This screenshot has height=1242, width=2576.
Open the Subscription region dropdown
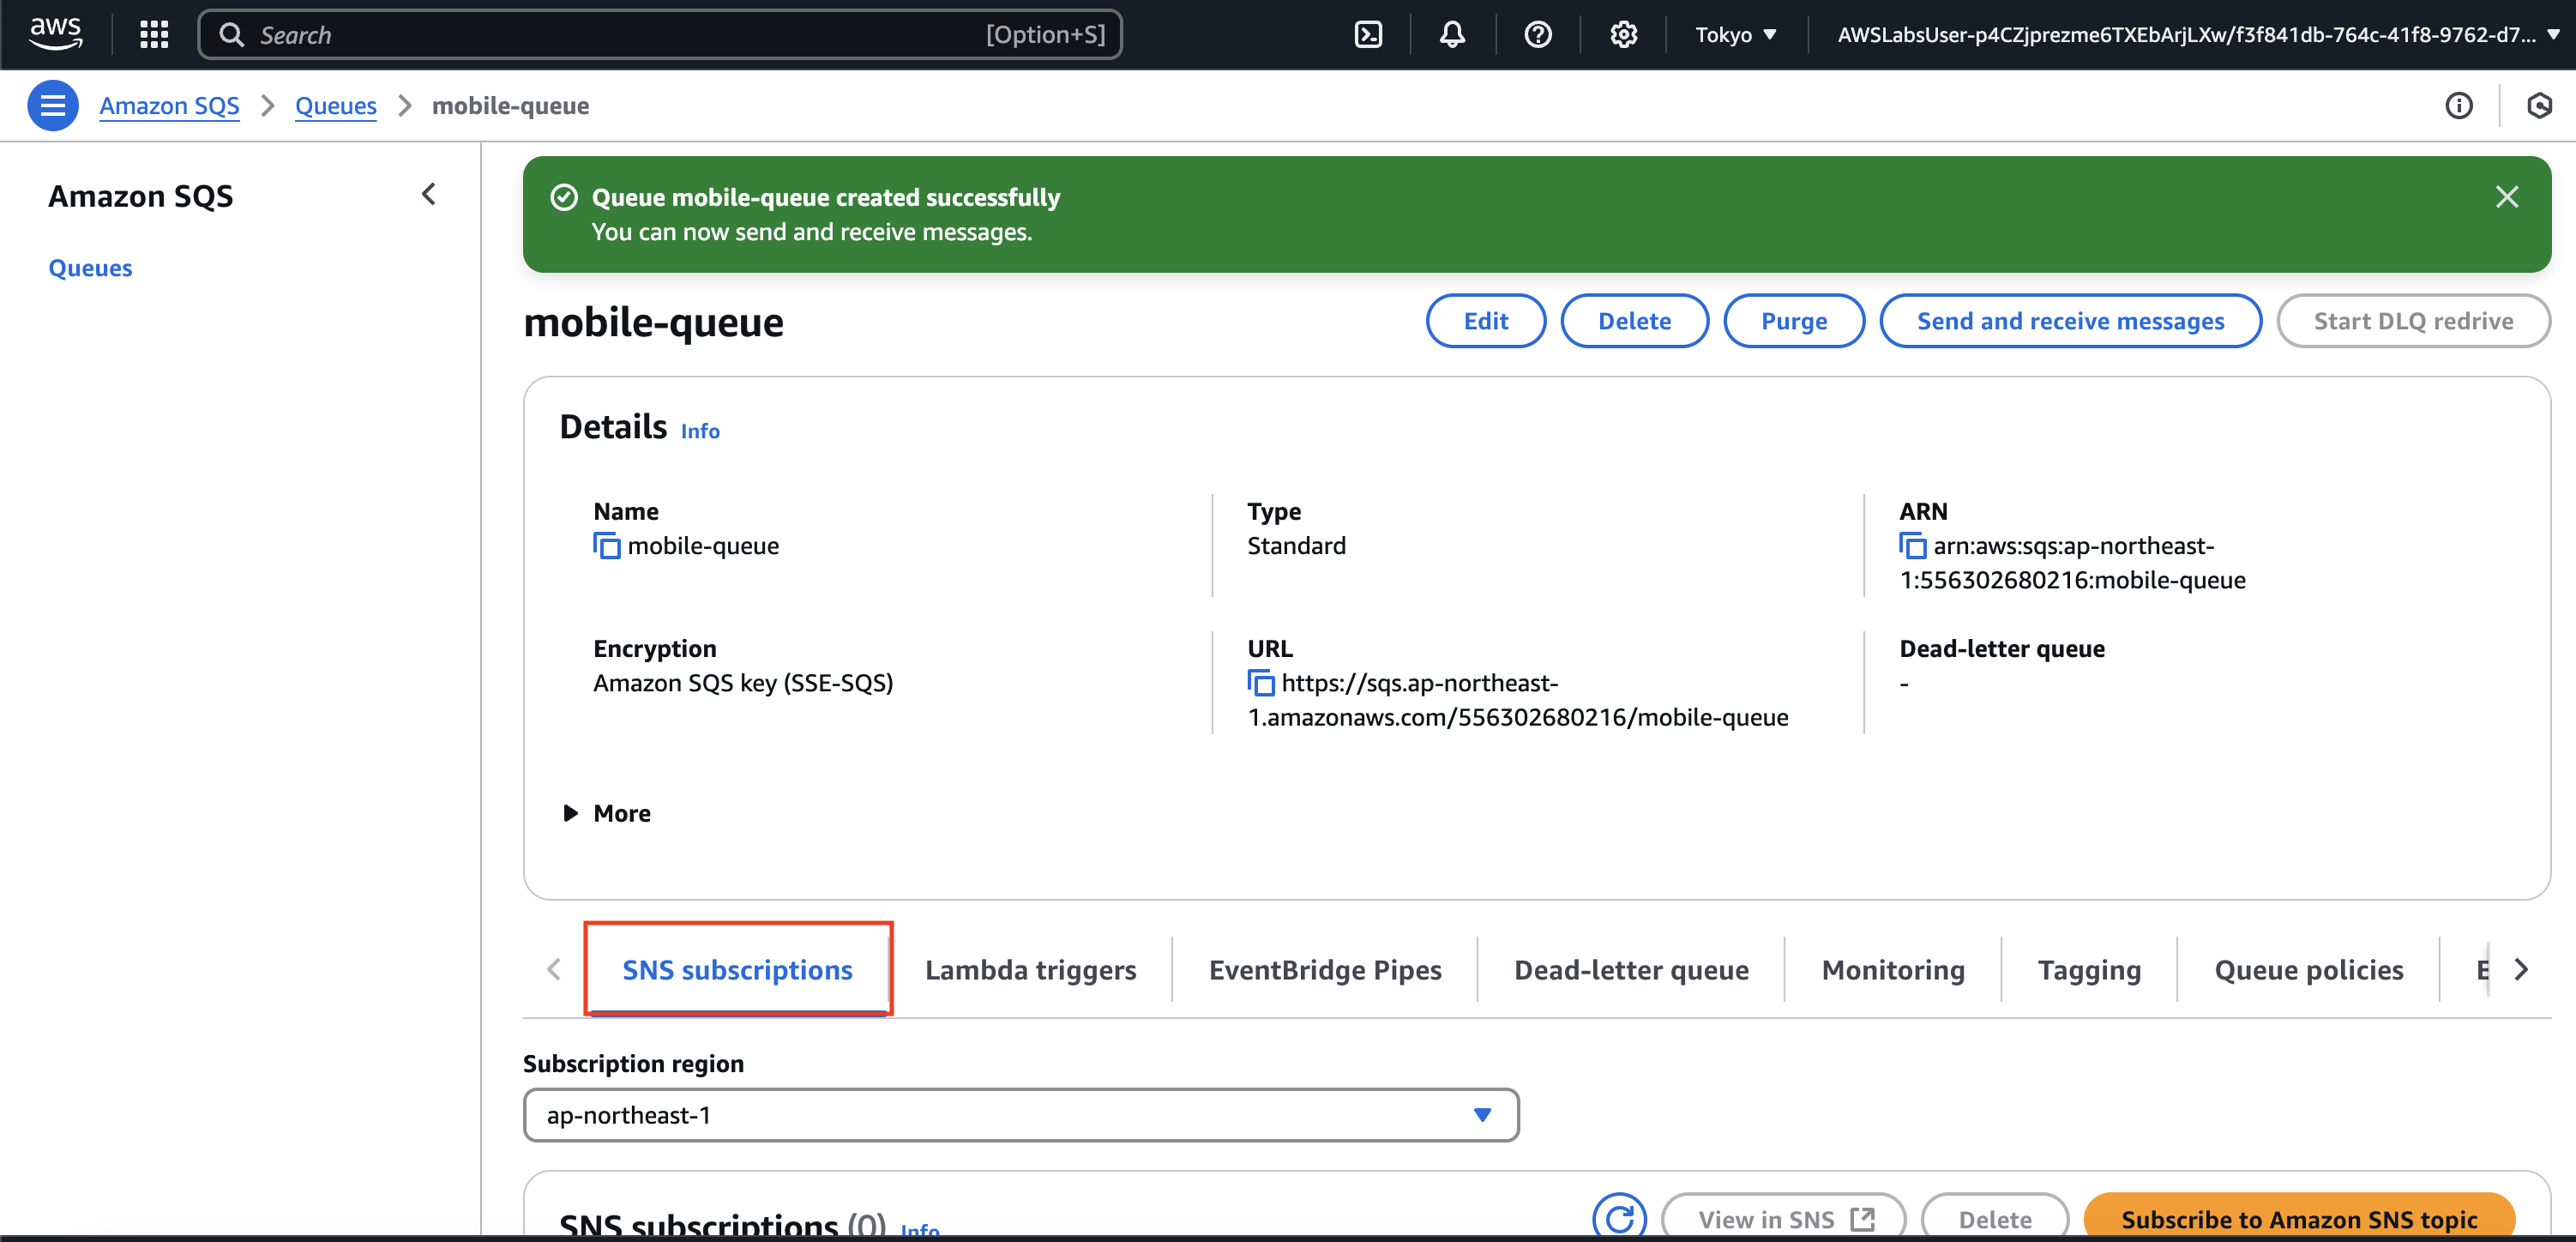(1020, 1115)
